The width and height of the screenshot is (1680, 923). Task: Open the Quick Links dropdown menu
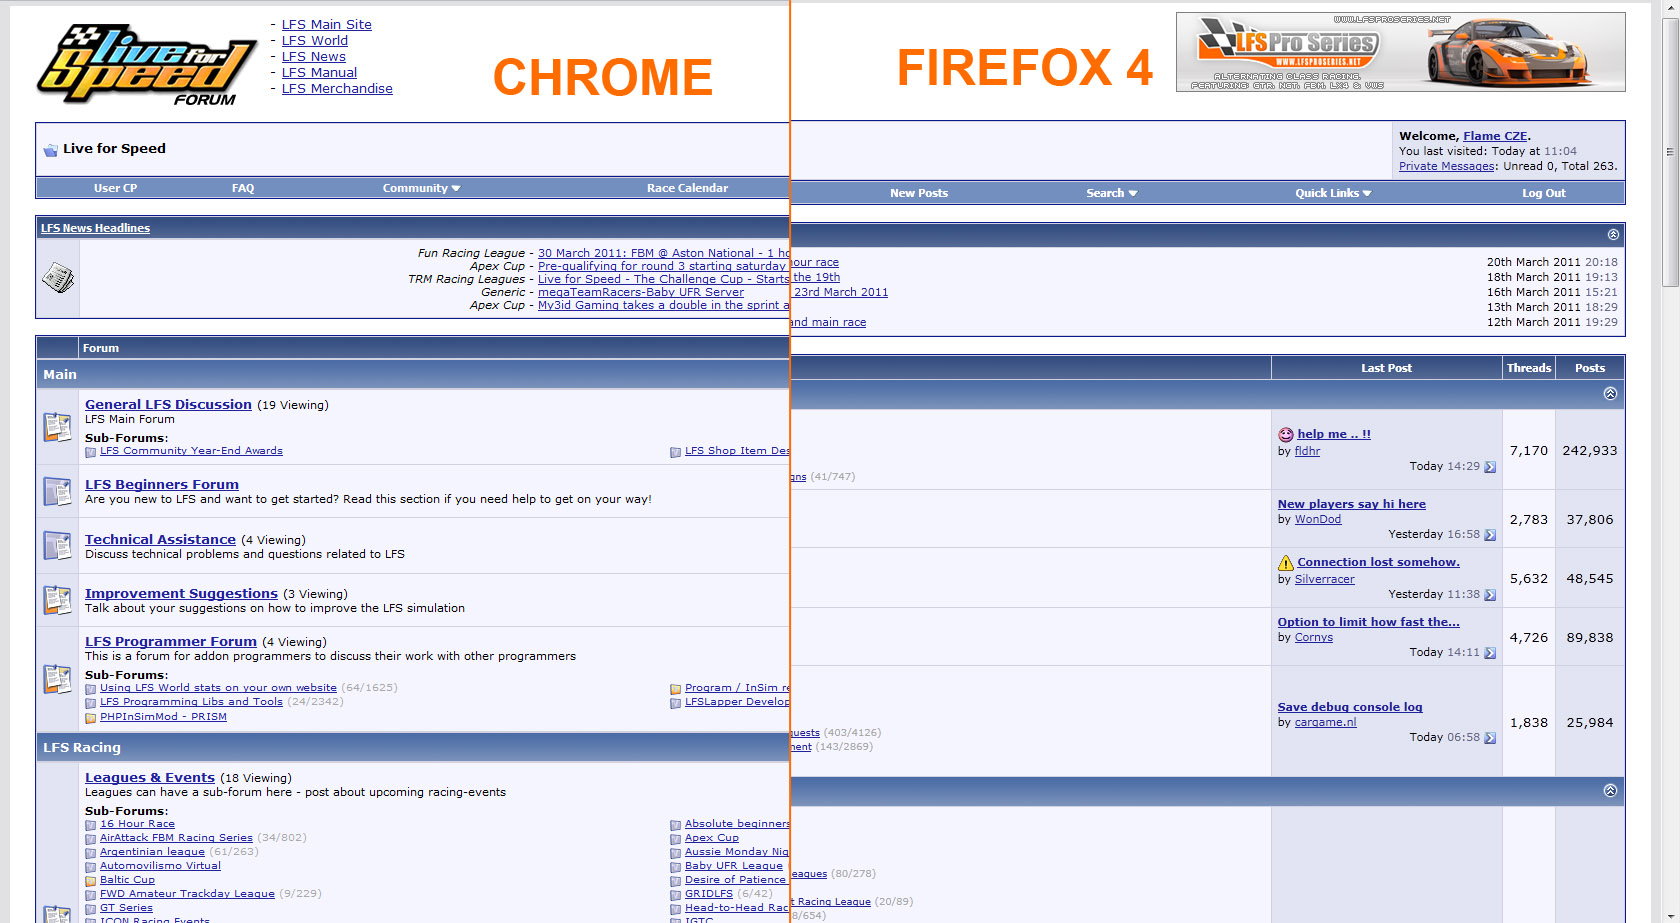pos(1333,193)
